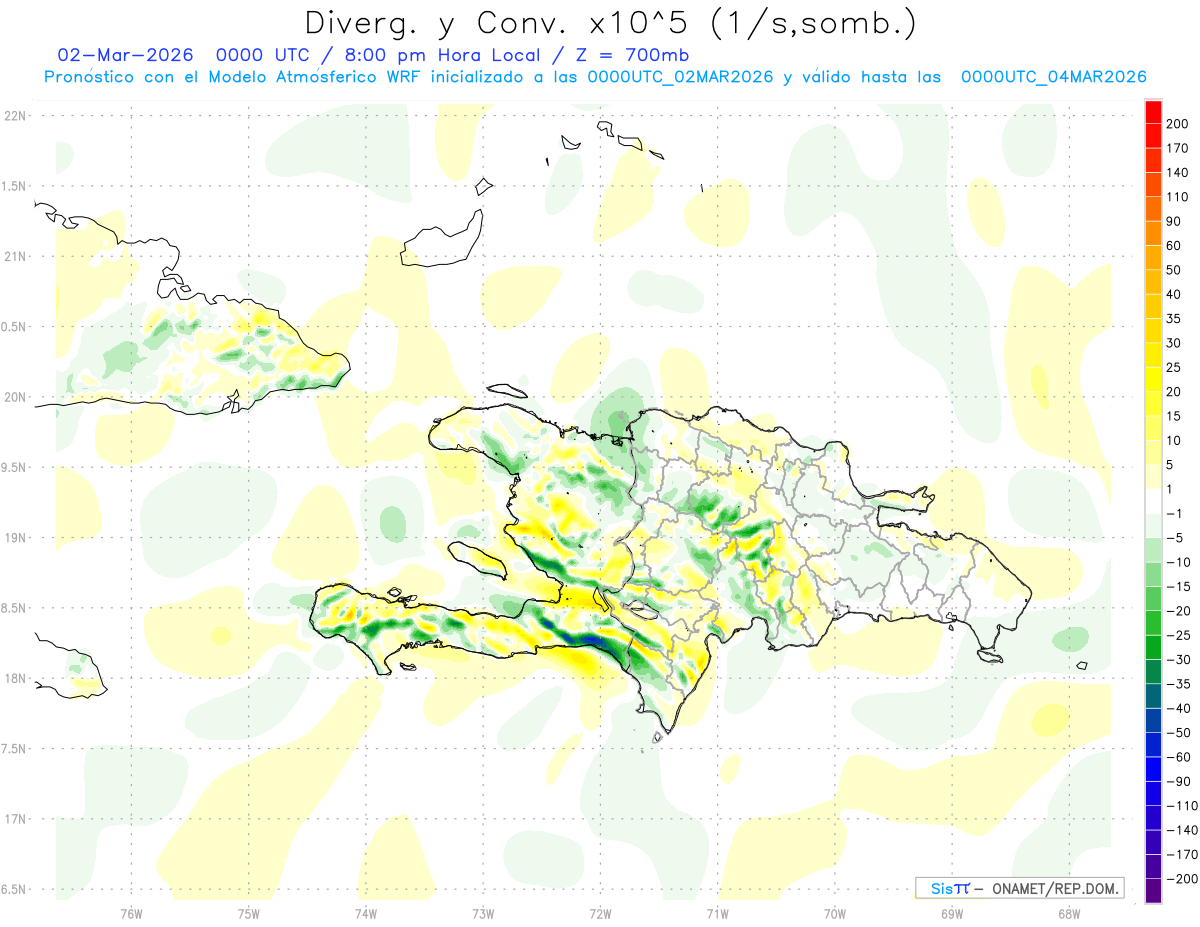Image resolution: width=1200 pixels, height=927 pixels.
Task: Click the '-110' value on the color bar
Action: pyautogui.click(x=1181, y=806)
